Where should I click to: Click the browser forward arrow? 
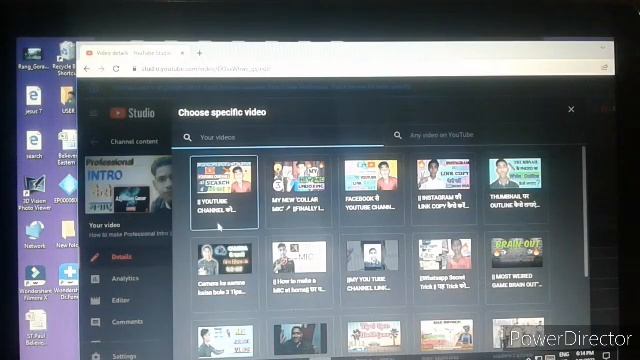tap(101, 69)
